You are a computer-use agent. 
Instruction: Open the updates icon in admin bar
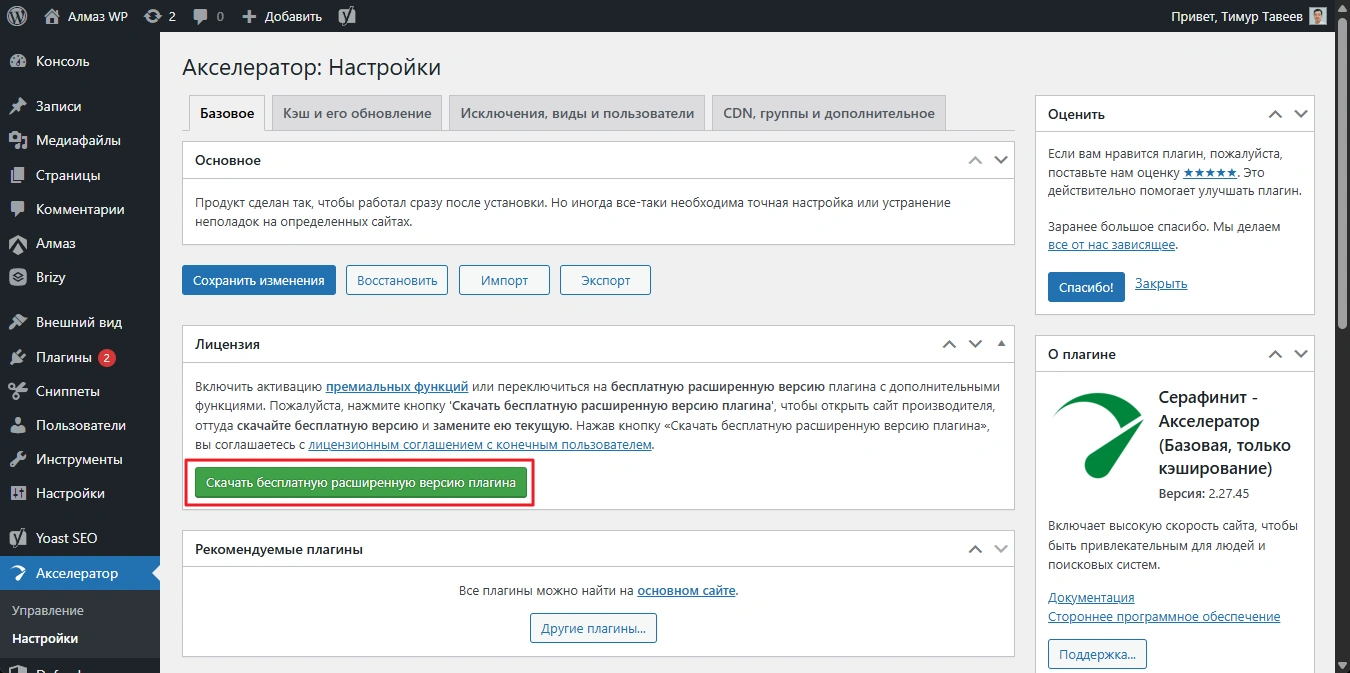[x=152, y=16]
